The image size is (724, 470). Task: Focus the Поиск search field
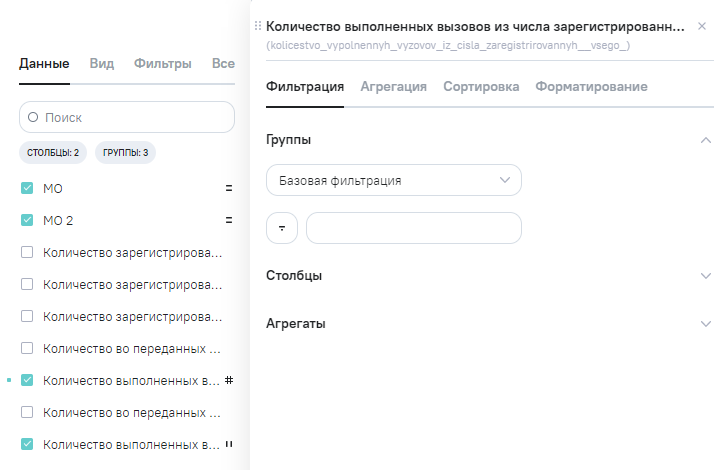[127, 117]
